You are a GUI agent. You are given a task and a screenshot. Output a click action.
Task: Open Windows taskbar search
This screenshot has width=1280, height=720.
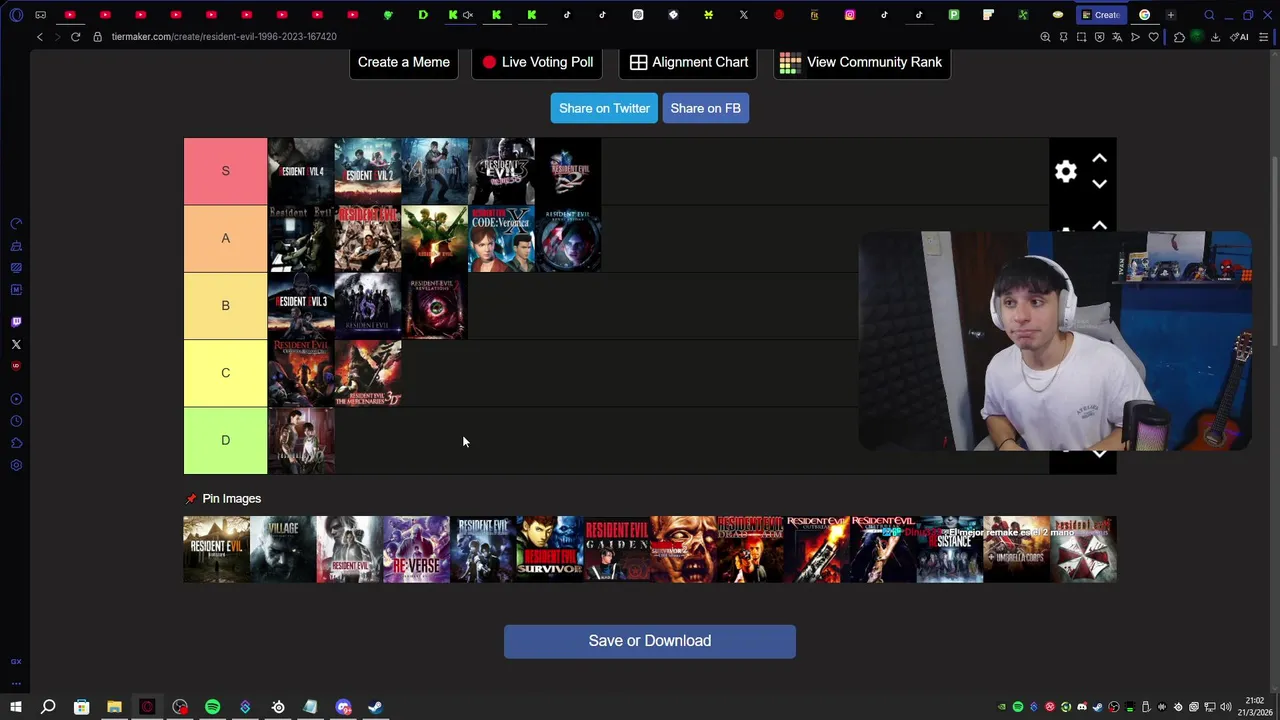(48, 707)
